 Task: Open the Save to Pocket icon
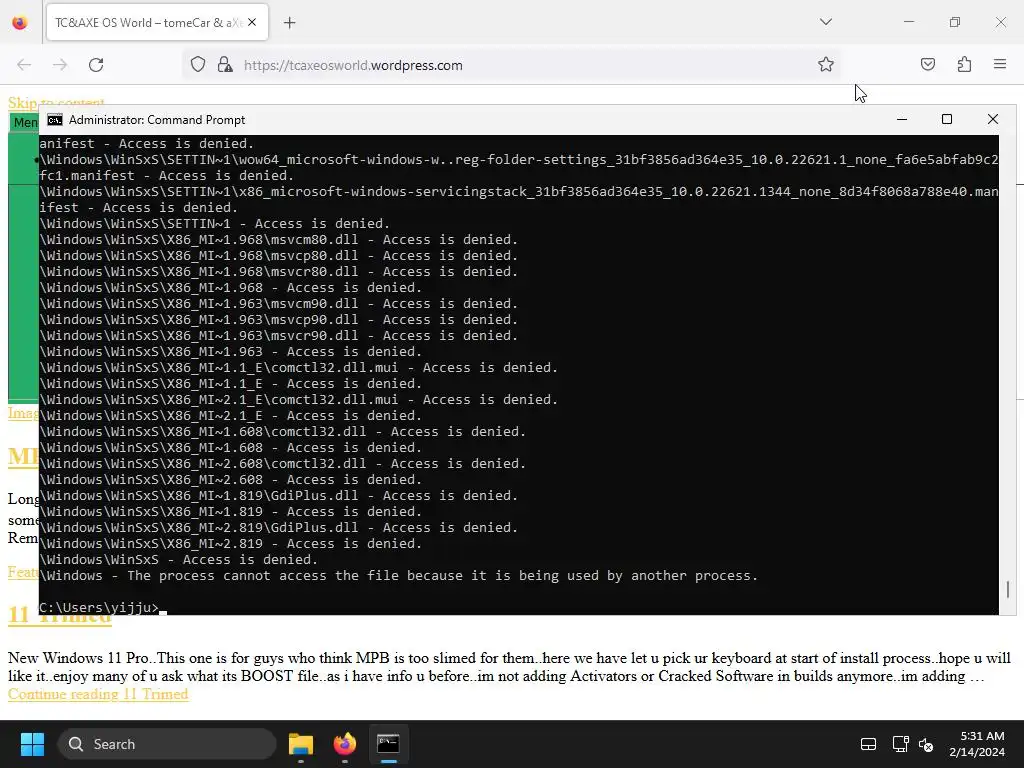point(927,65)
